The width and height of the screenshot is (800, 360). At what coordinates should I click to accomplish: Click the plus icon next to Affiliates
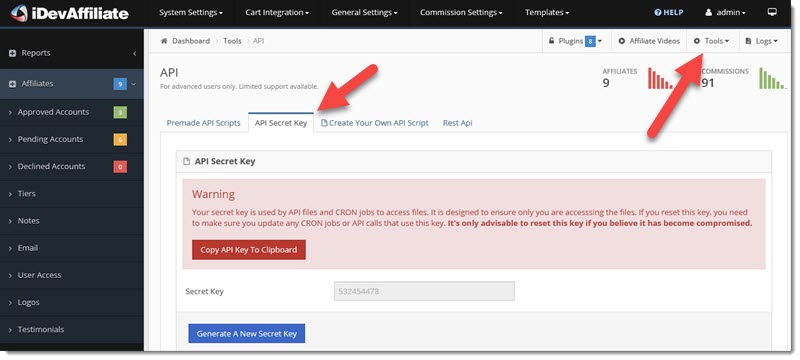[12, 84]
